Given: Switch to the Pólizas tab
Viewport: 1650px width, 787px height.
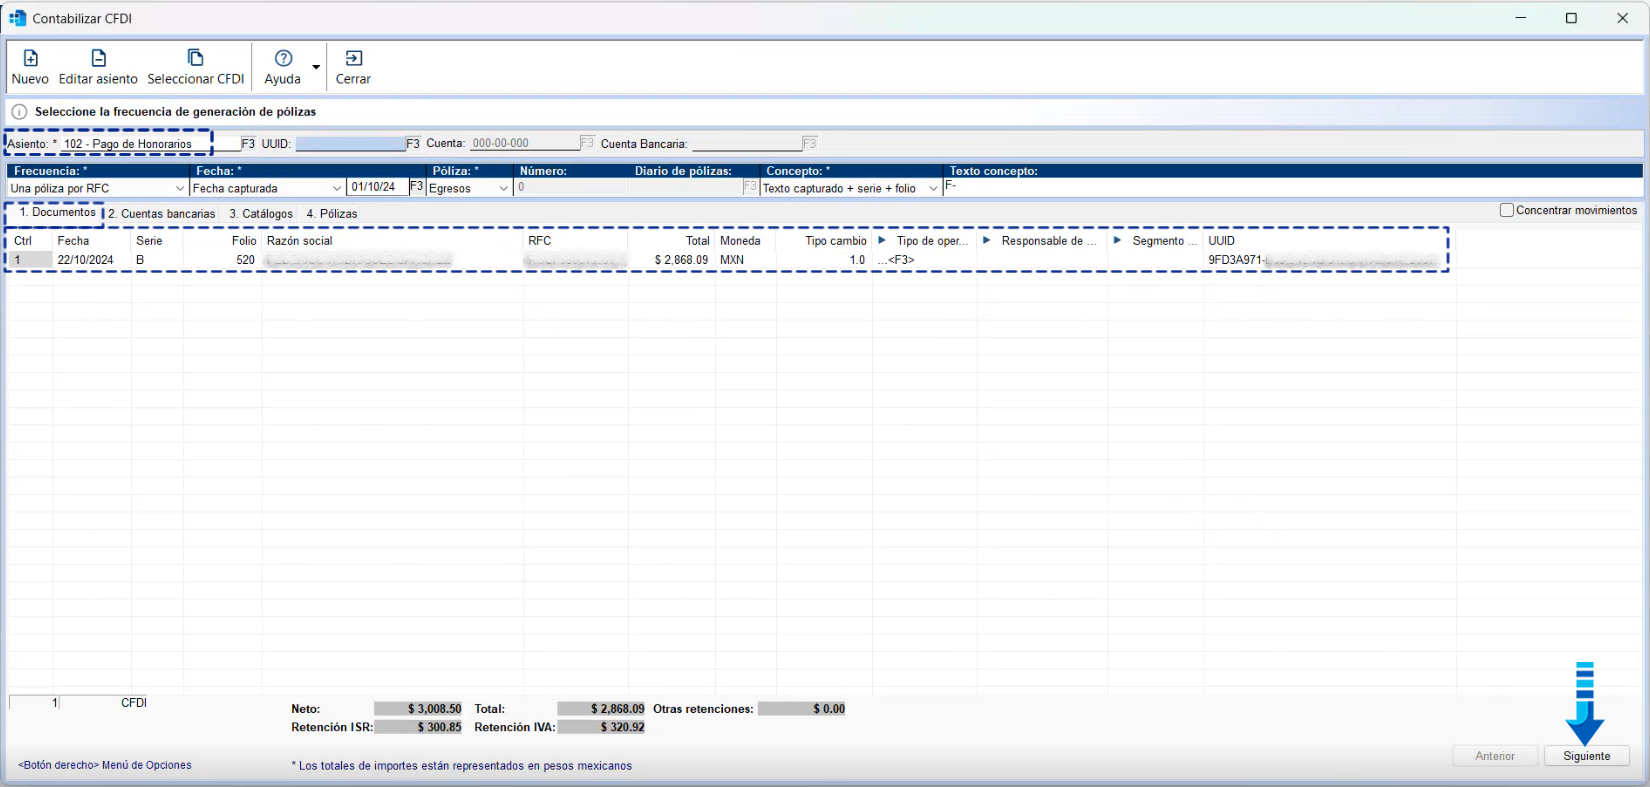Looking at the screenshot, I should (332, 214).
